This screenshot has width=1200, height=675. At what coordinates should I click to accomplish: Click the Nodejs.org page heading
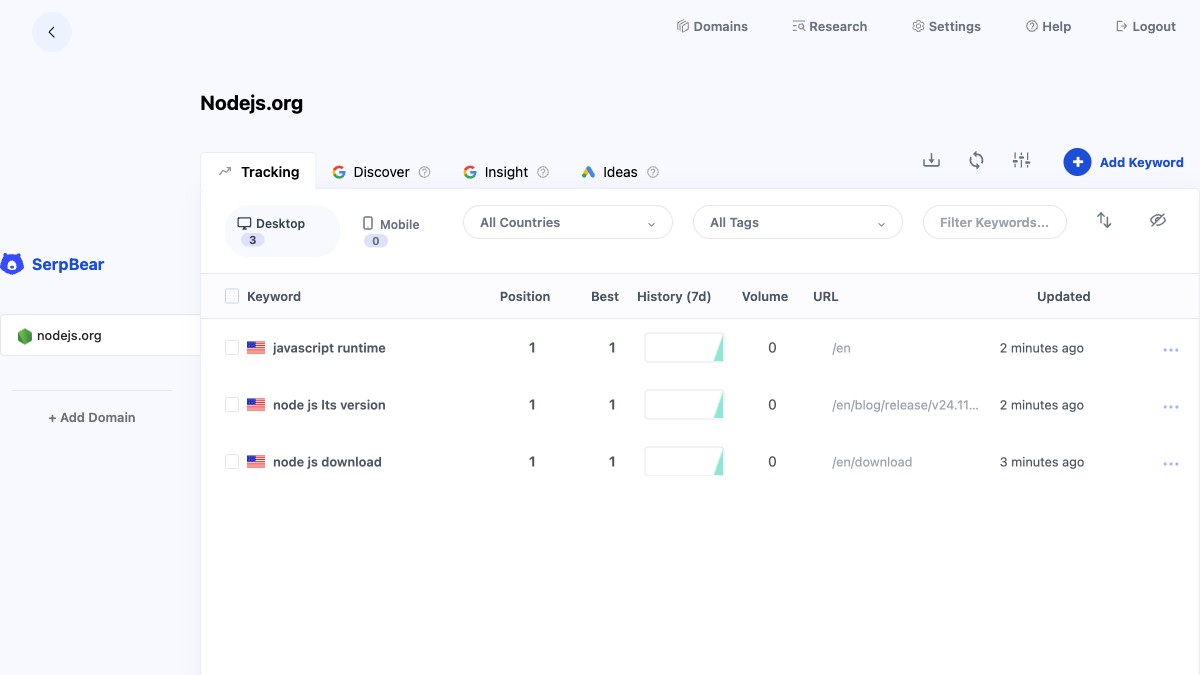(251, 103)
